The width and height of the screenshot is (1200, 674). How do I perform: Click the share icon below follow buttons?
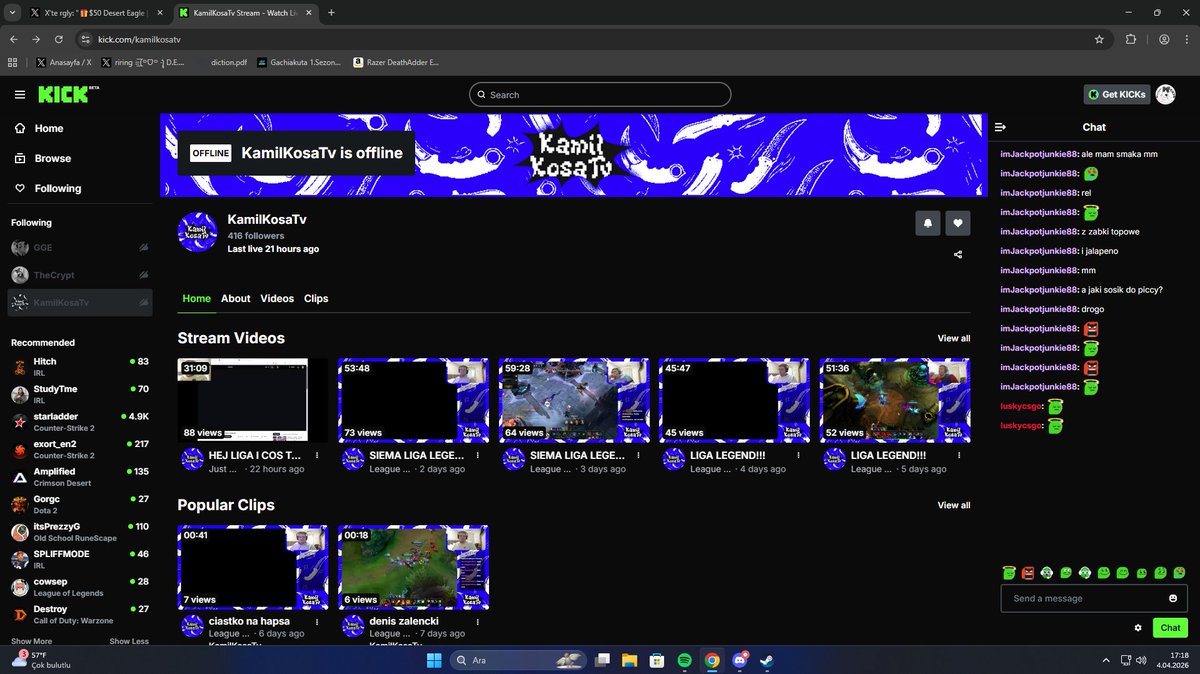[x=958, y=254]
